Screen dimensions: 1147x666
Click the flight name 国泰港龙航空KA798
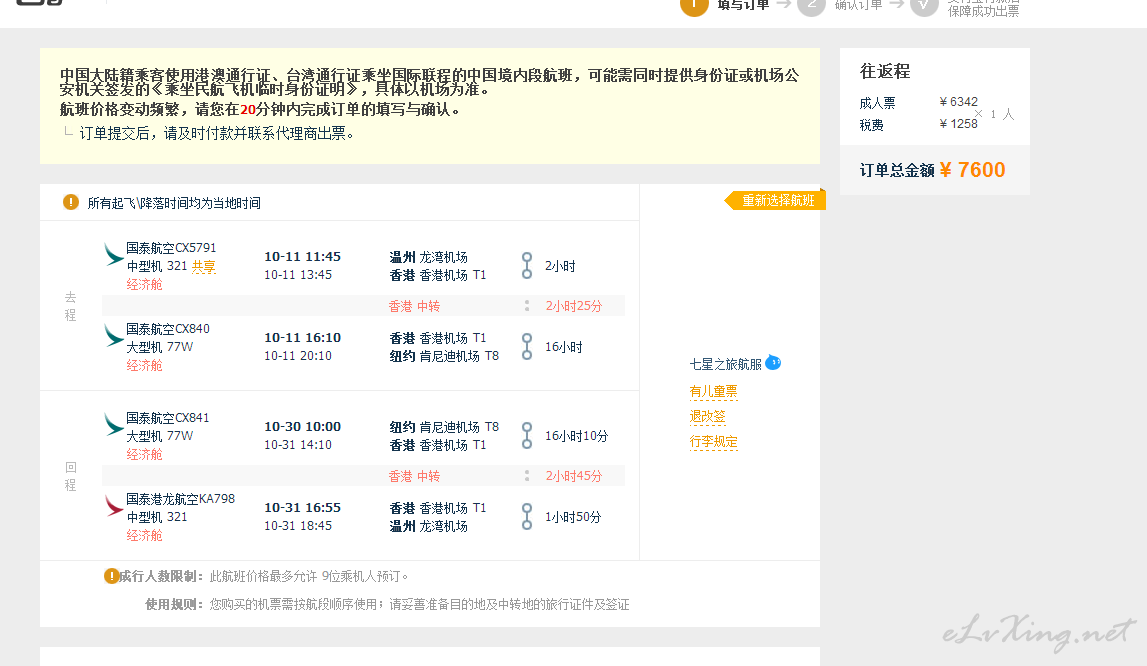point(181,498)
